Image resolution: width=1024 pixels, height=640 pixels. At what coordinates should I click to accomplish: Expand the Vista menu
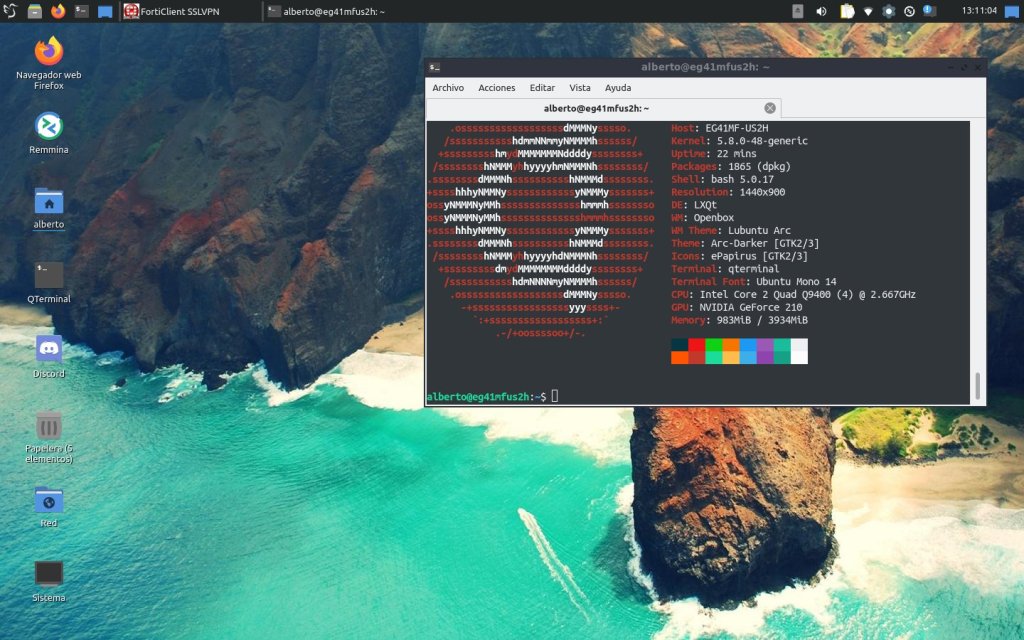pyautogui.click(x=580, y=88)
